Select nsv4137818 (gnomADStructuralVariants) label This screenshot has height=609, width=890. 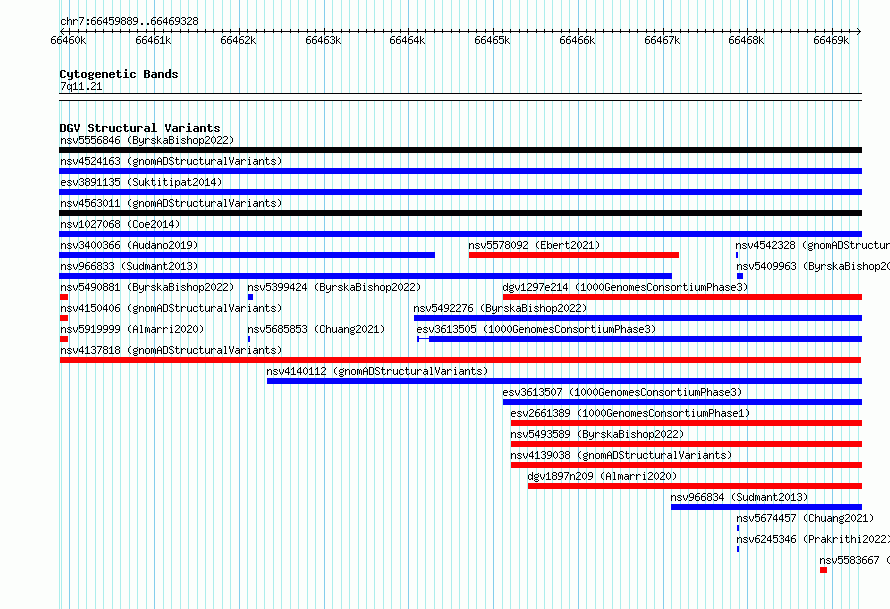click(x=171, y=350)
